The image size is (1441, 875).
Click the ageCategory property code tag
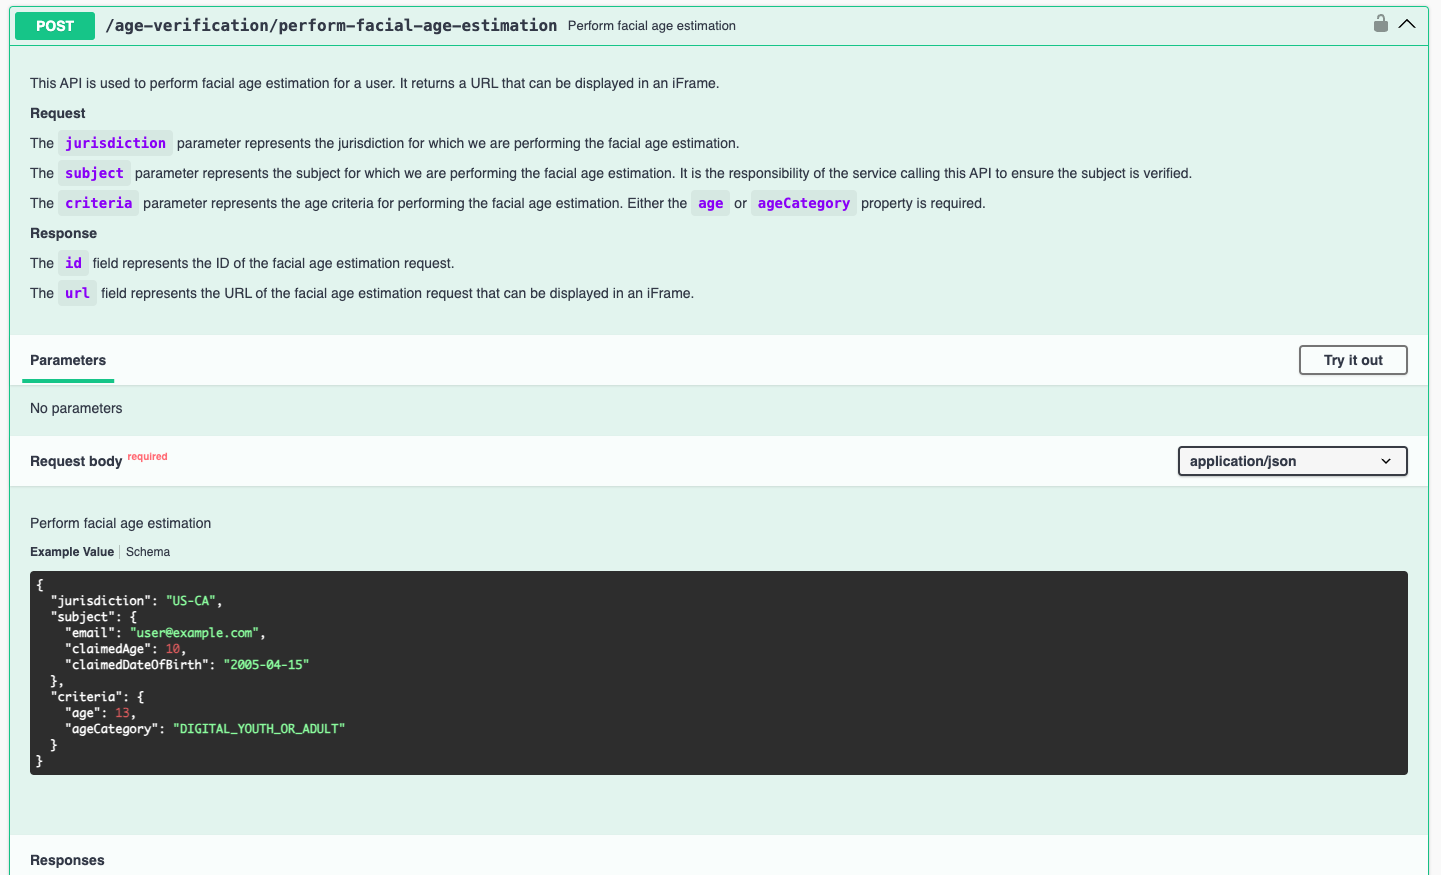tap(803, 203)
